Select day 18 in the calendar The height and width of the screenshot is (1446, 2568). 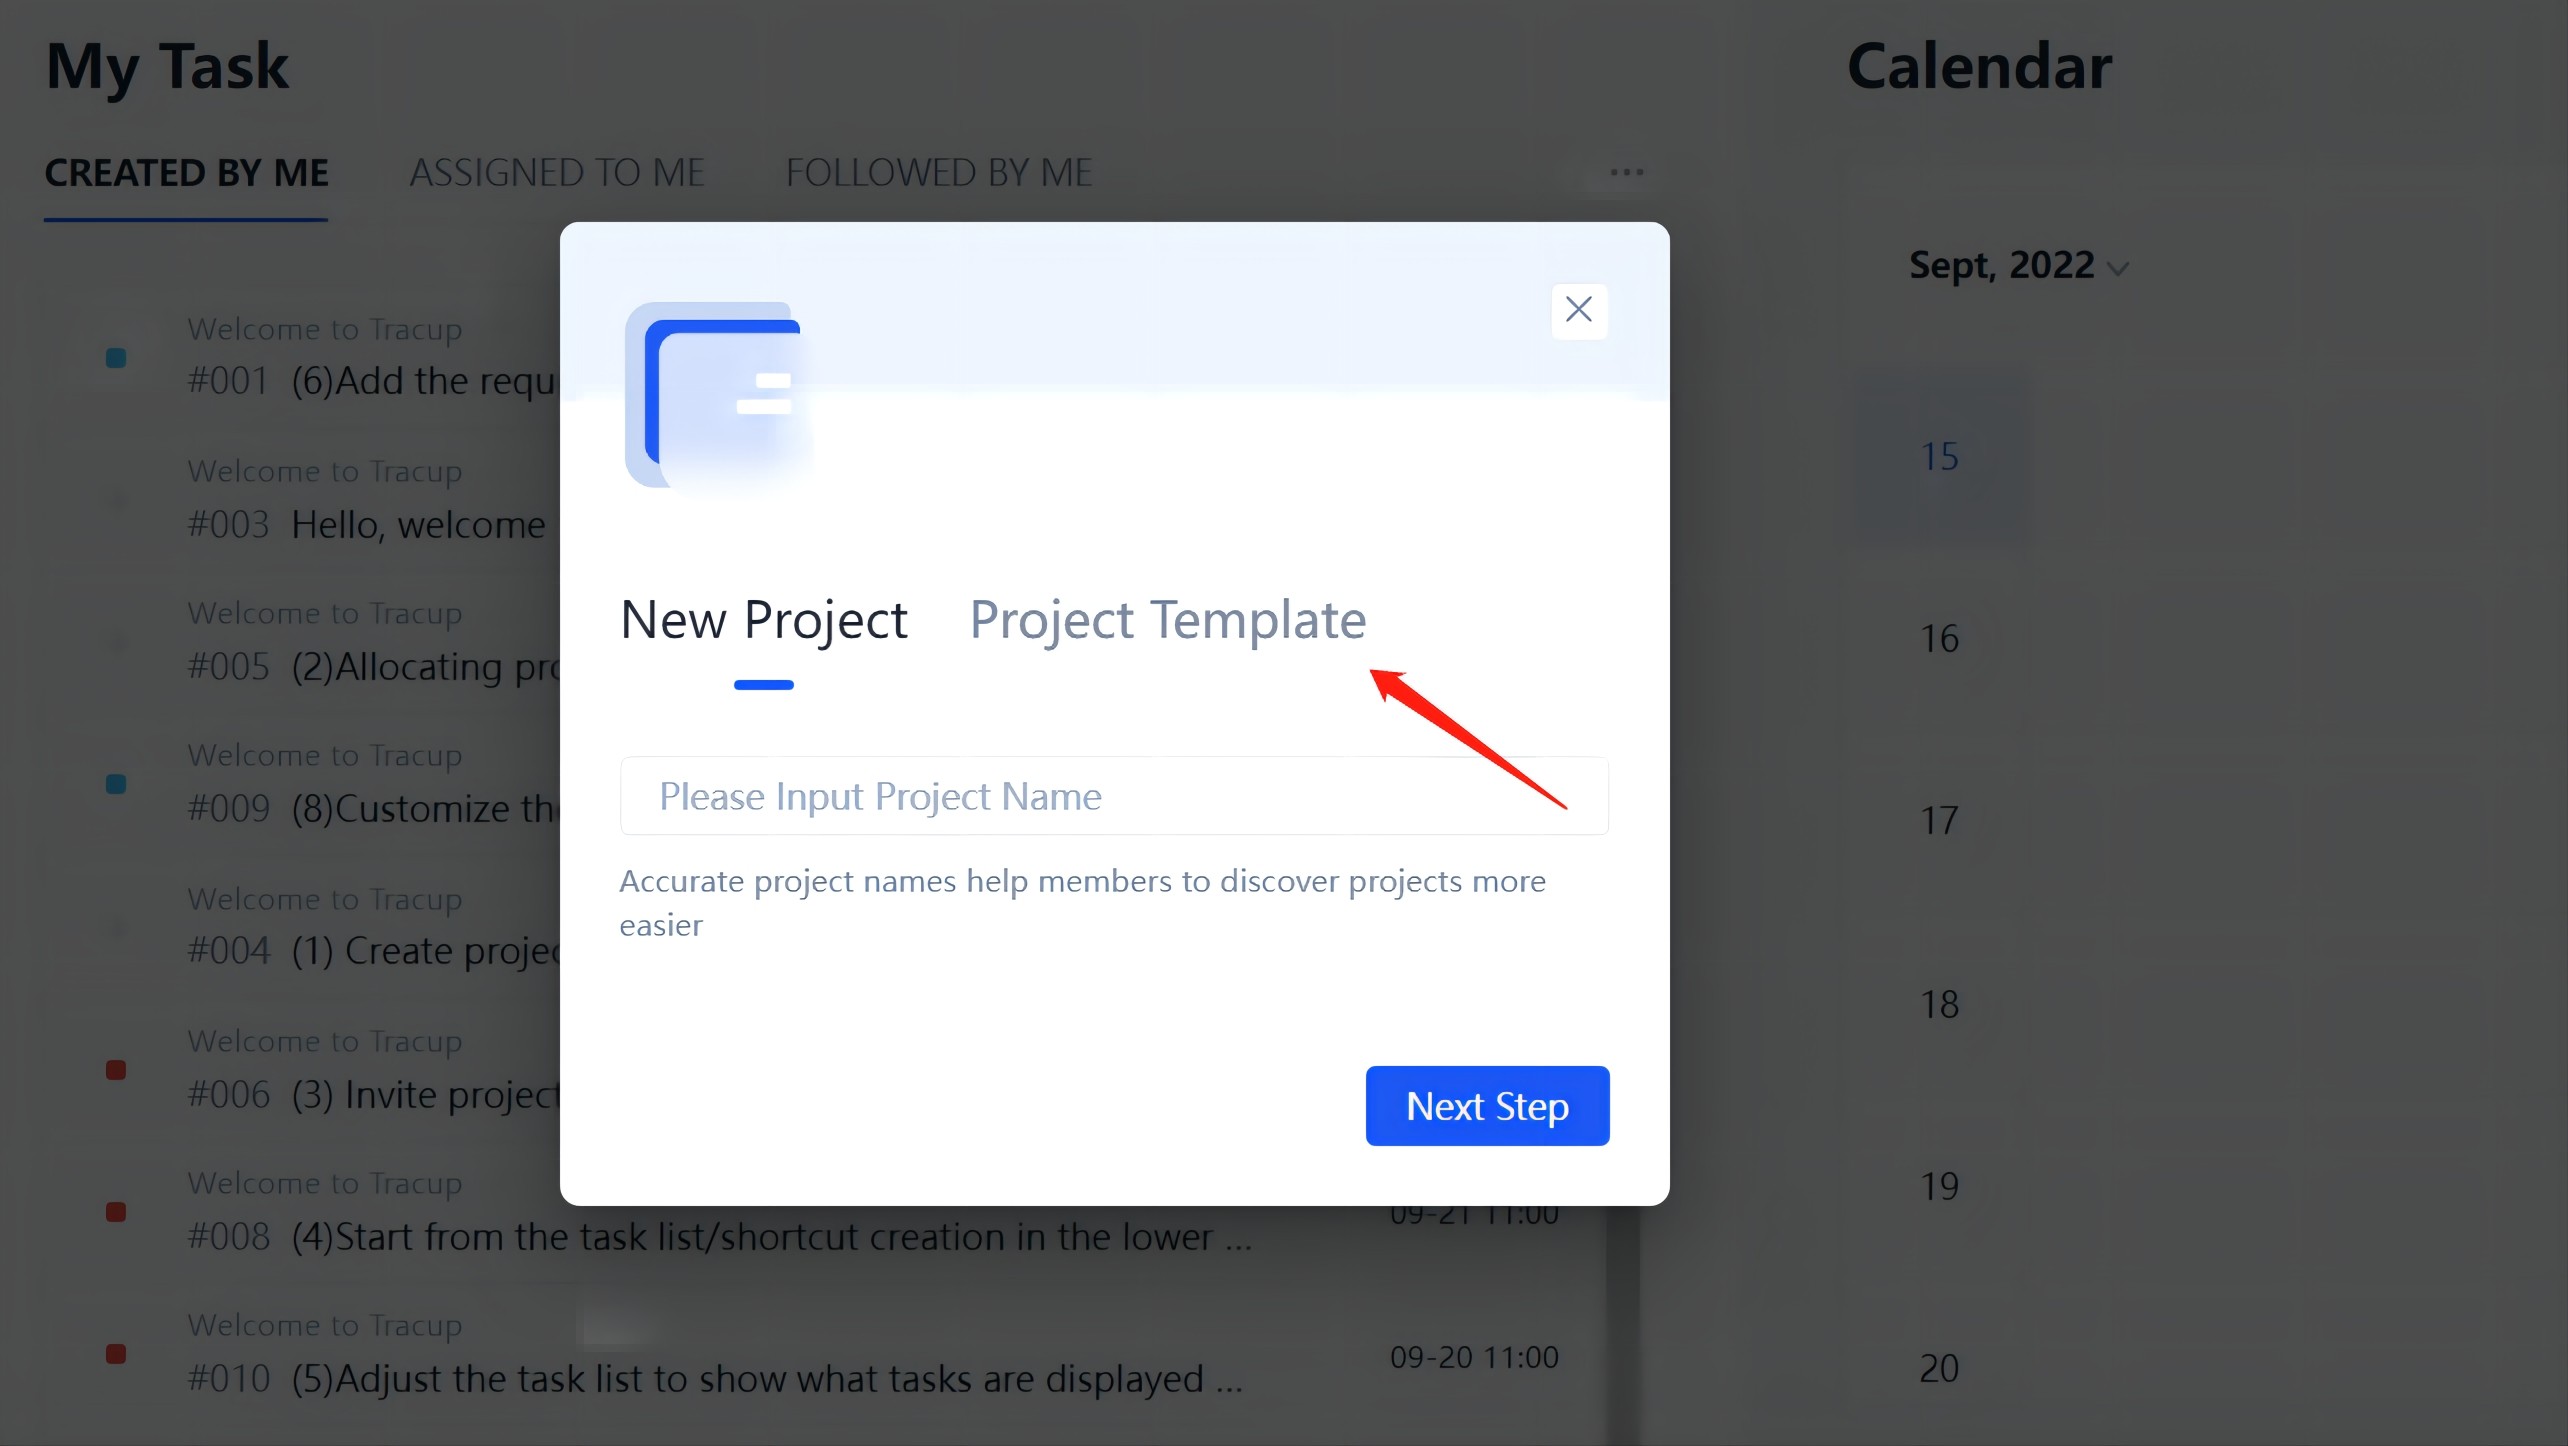(1940, 1004)
